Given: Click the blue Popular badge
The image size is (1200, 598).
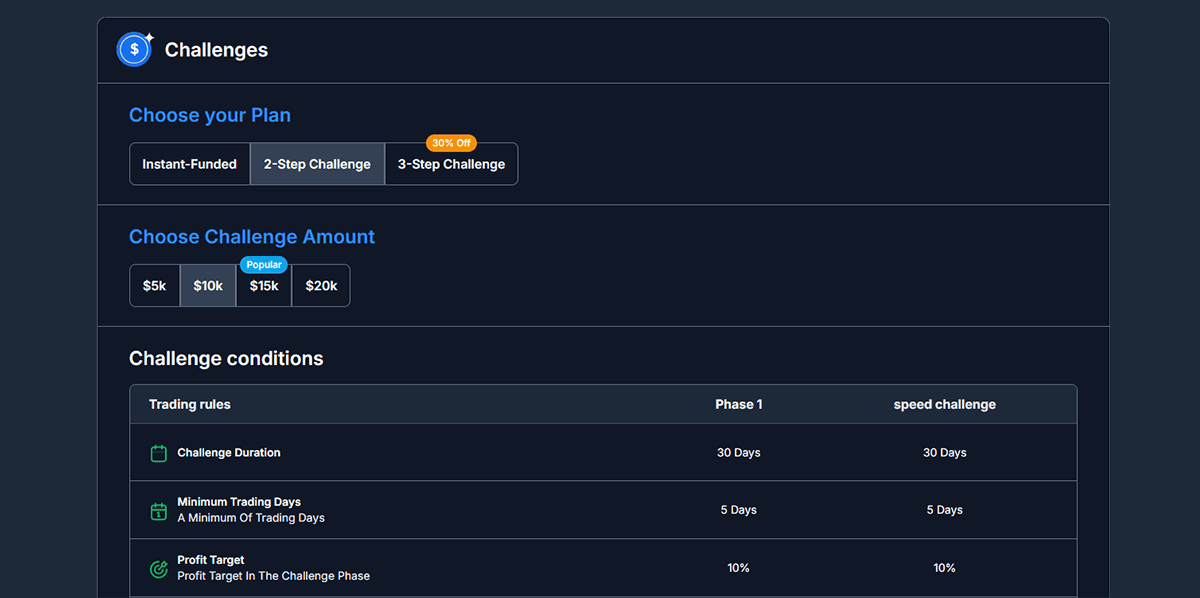Looking at the screenshot, I should 263,265.
